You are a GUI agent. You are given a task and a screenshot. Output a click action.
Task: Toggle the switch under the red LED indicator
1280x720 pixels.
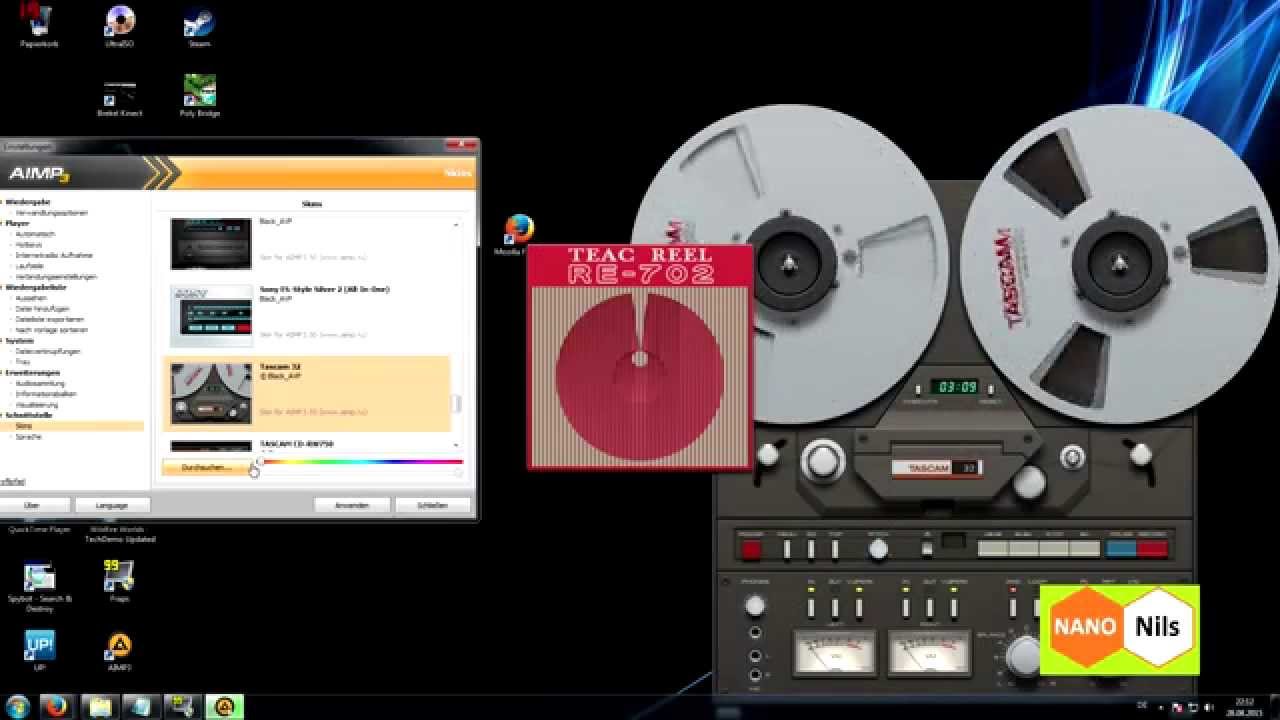click(1013, 607)
